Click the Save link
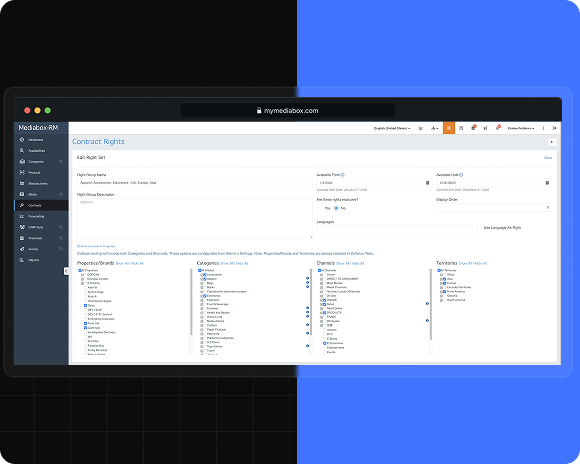 [547, 158]
